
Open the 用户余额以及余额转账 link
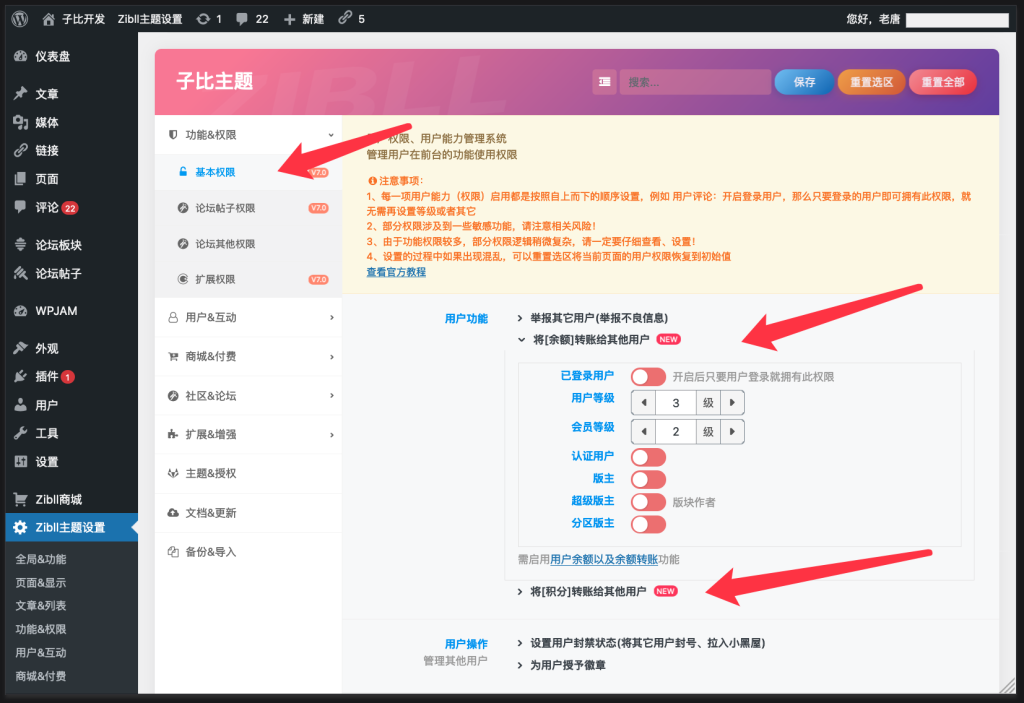coord(604,559)
